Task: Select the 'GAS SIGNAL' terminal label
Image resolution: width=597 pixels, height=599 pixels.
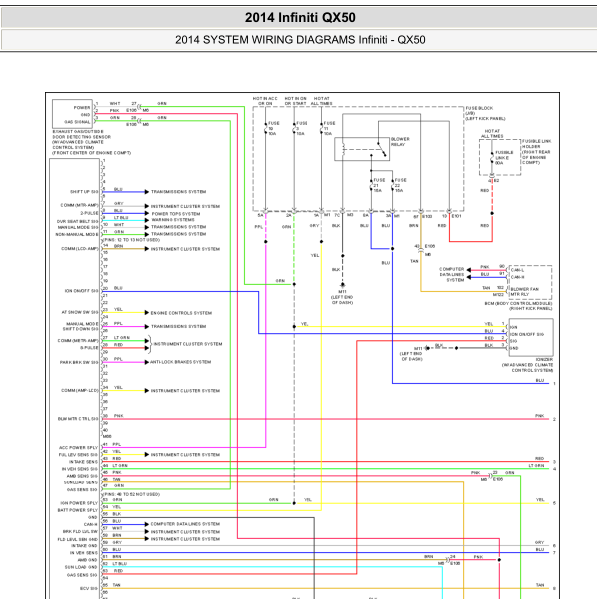Action: tap(77, 122)
